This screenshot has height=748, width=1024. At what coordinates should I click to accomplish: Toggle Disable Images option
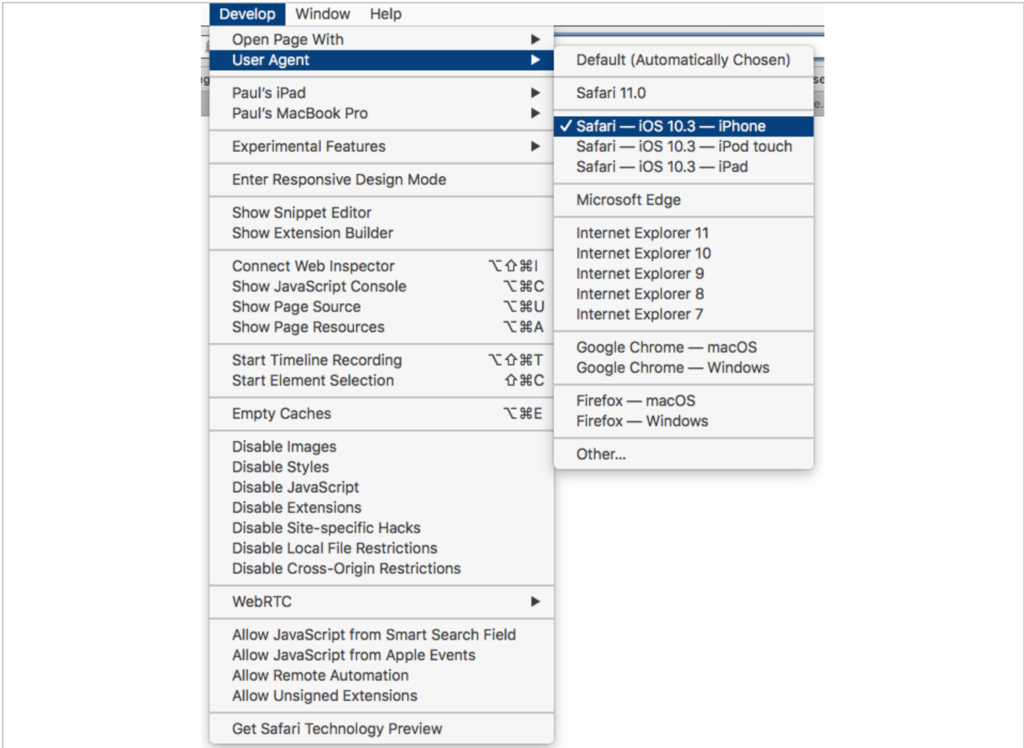coord(381,447)
